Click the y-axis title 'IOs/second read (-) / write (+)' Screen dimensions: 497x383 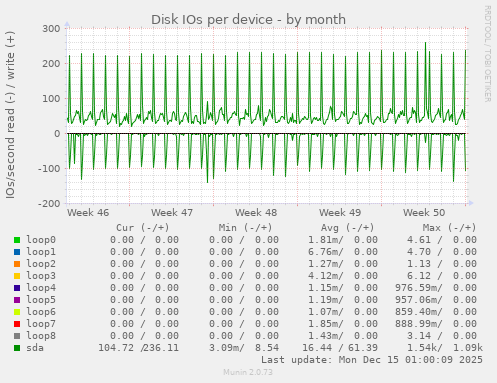[10, 115]
